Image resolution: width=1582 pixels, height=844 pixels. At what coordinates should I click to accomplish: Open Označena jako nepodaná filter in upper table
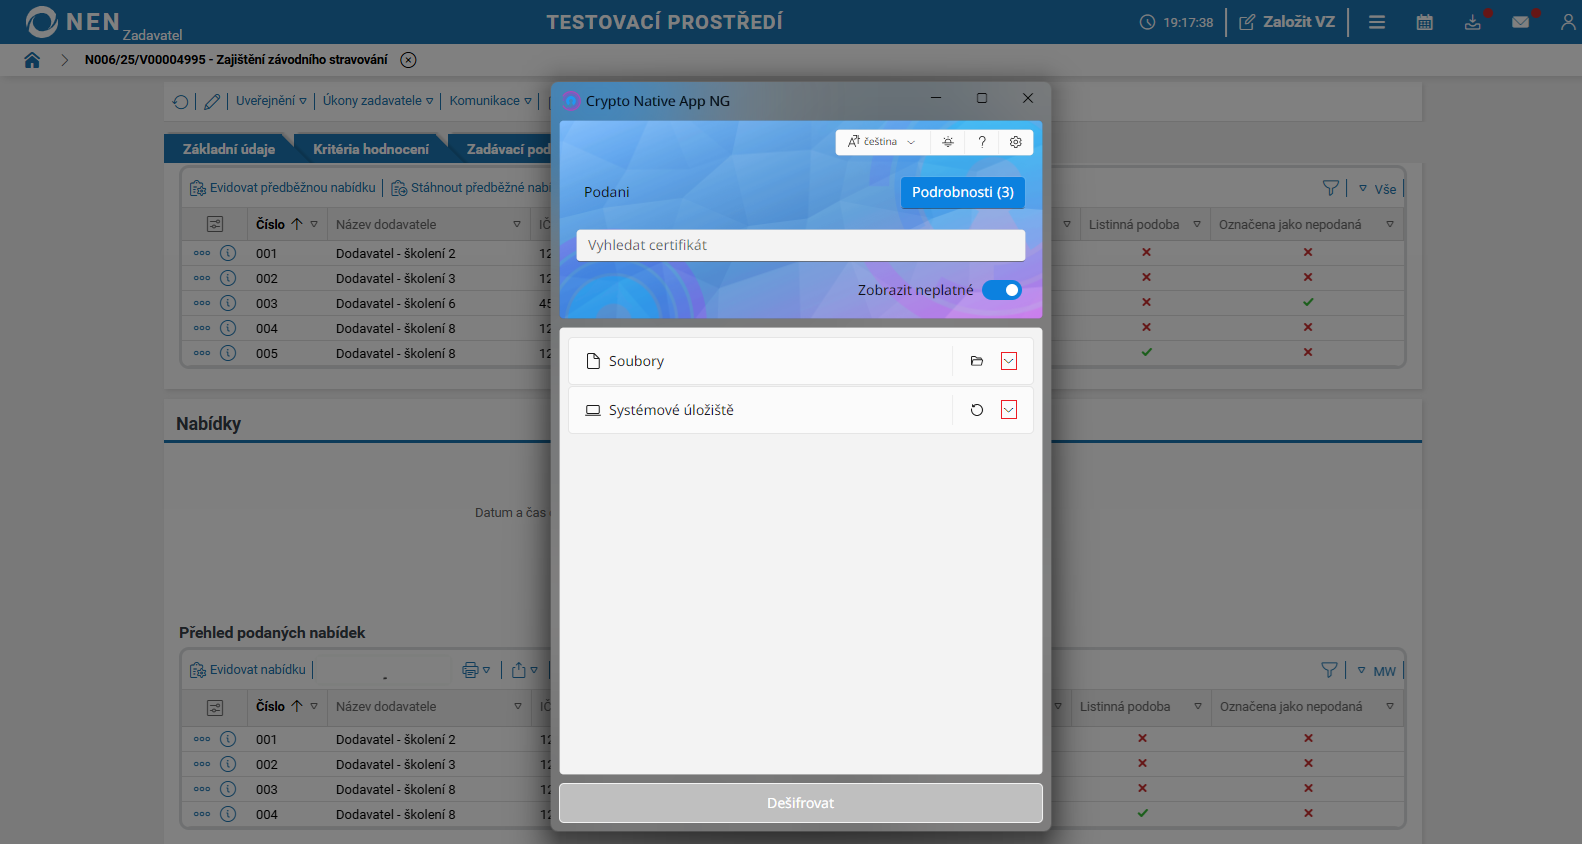pyautogui.click(x=1390, y=225)
